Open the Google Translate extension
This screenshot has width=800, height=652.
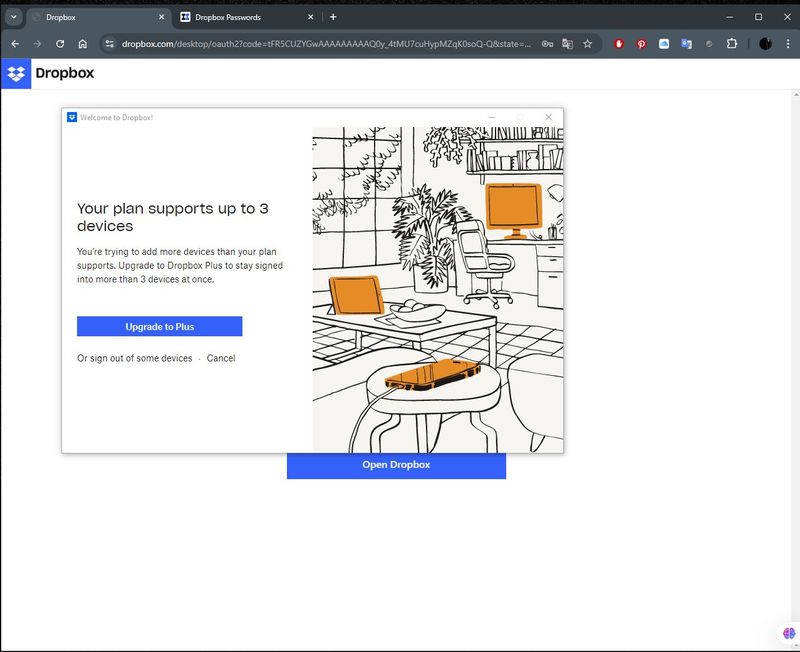687,44
